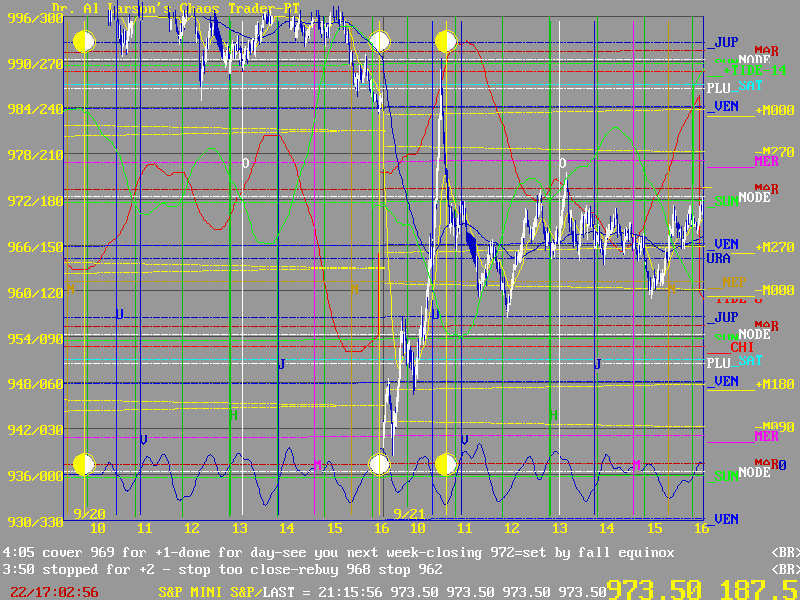The width and height of the screenshot is (800, 600).
Task: Click the top-row rightmost moon phase icon
Action: (446, 41)
